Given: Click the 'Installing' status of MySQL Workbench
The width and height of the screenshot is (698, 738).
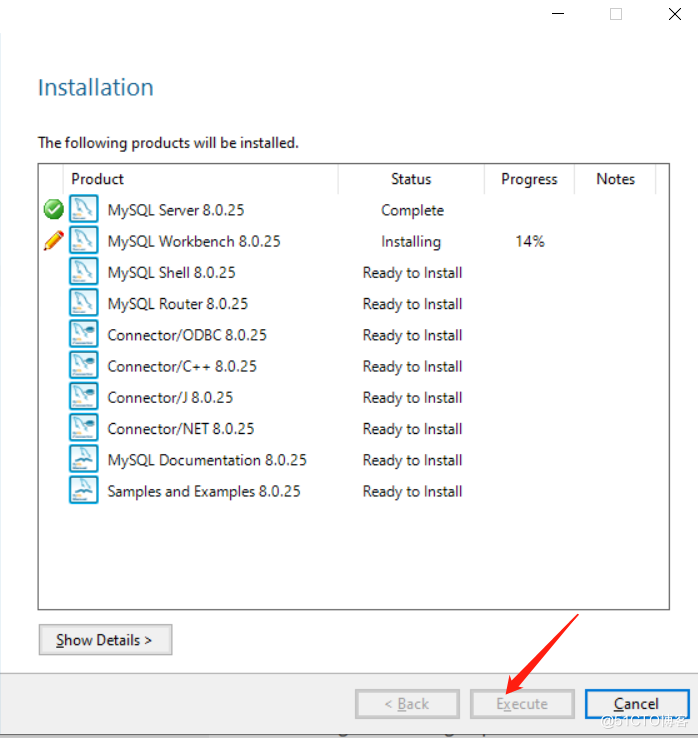Looking at the screenshot, I should [x=411, y=242].
